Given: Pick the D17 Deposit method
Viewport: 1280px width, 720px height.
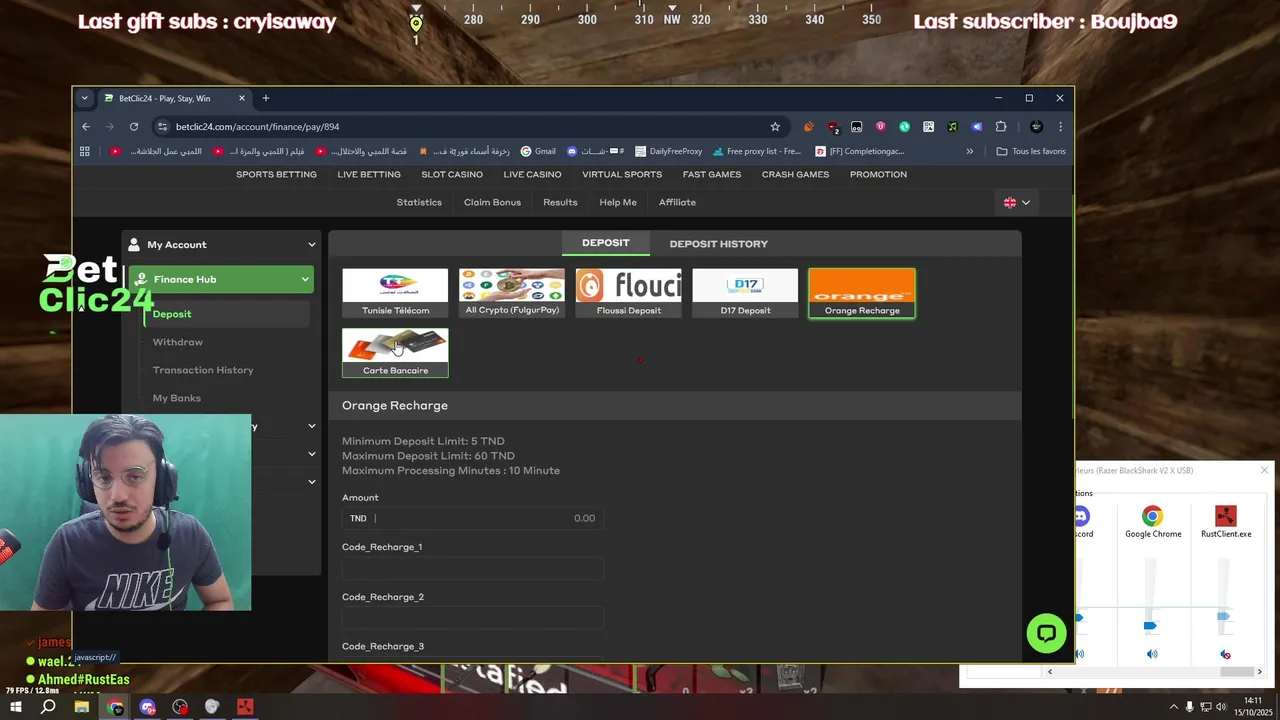Looking at the screenshot, I should tap(745, 293).
